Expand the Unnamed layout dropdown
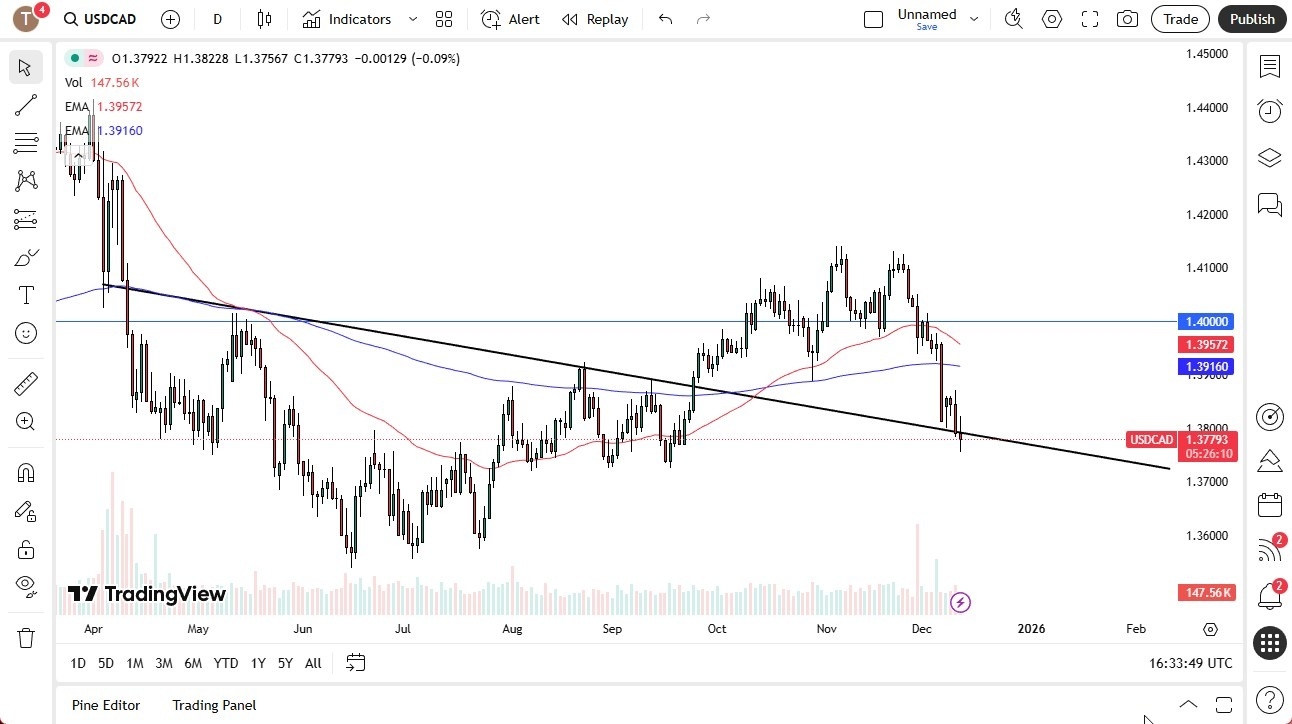This screenshot has height=724, width=1292. pos(975,18)
